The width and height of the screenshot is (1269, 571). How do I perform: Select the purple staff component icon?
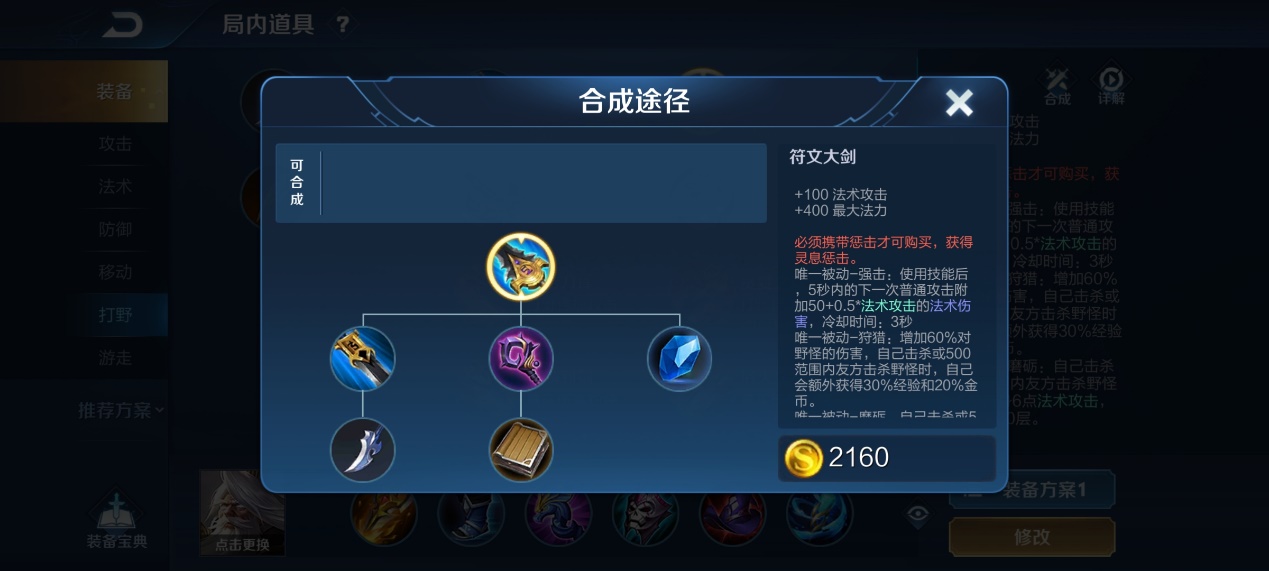point(521,359)
